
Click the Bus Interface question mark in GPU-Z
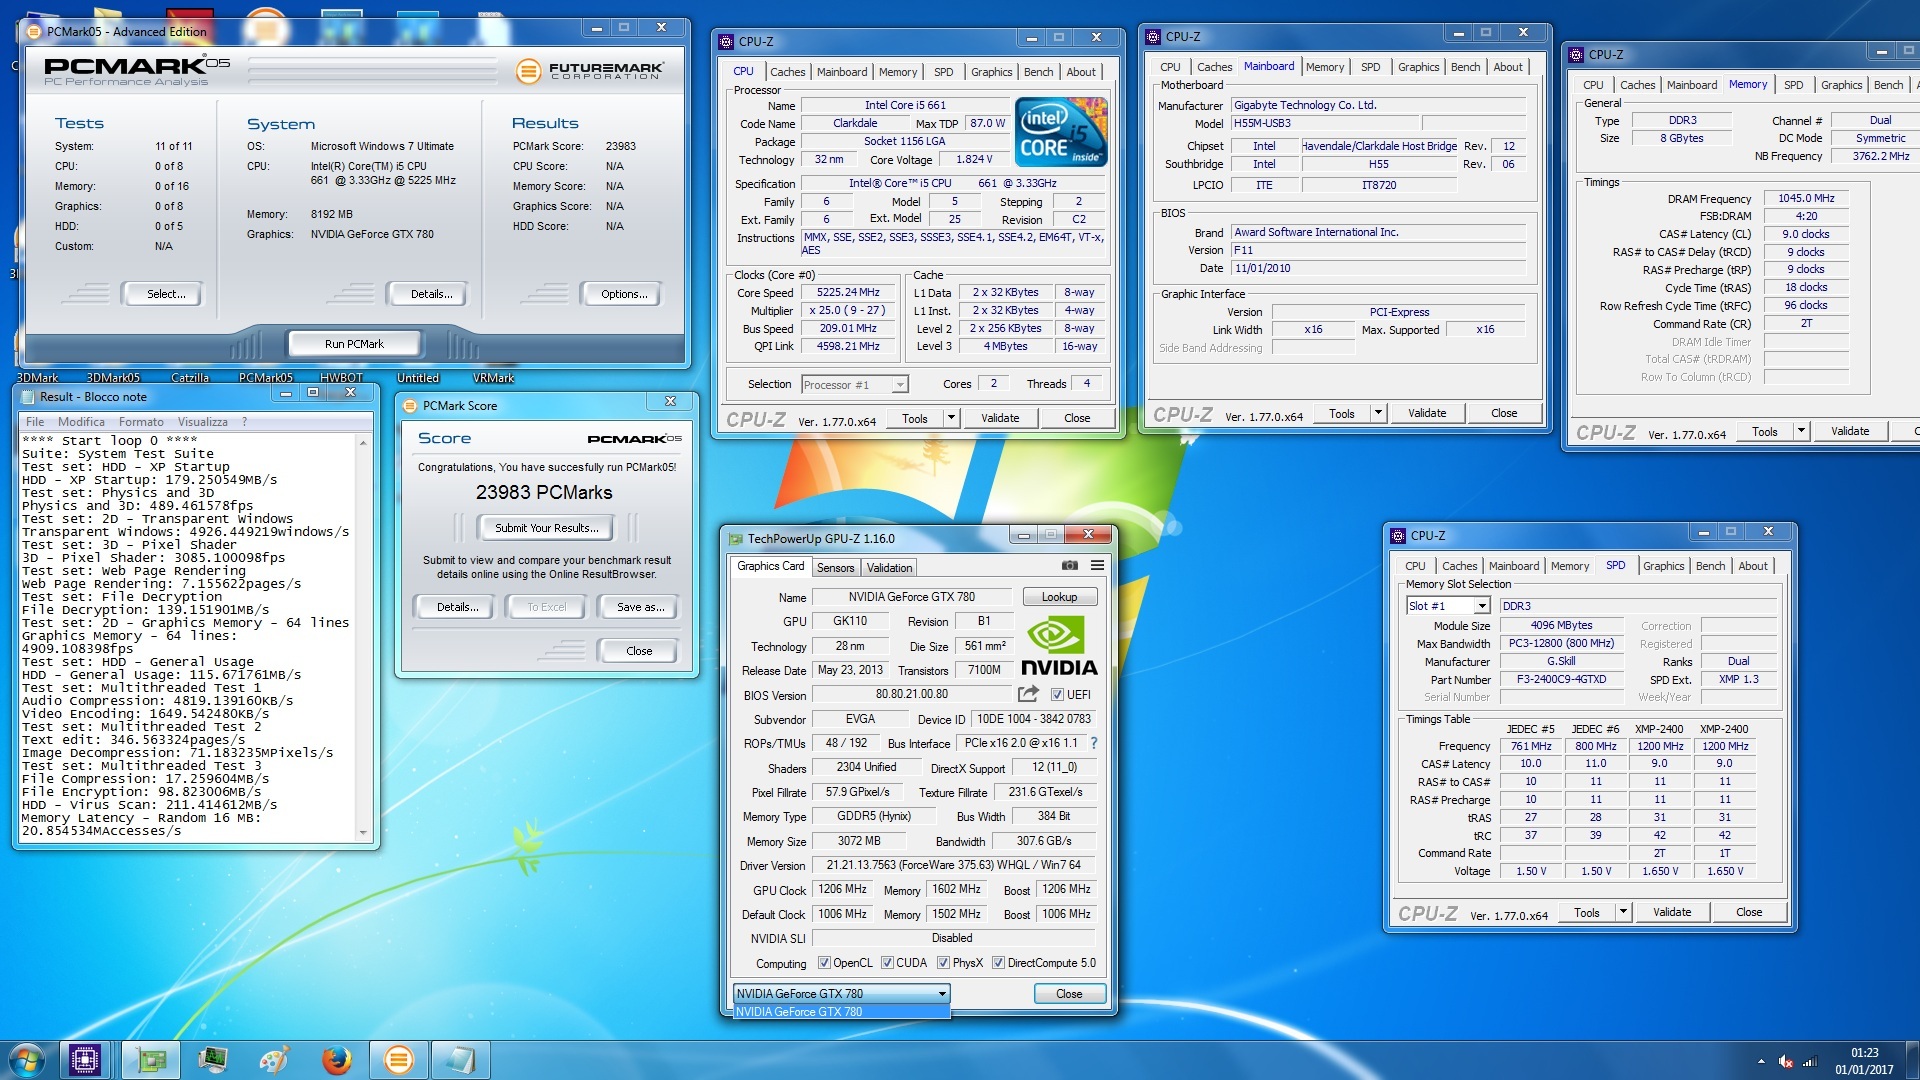(x=1094, y=743)
